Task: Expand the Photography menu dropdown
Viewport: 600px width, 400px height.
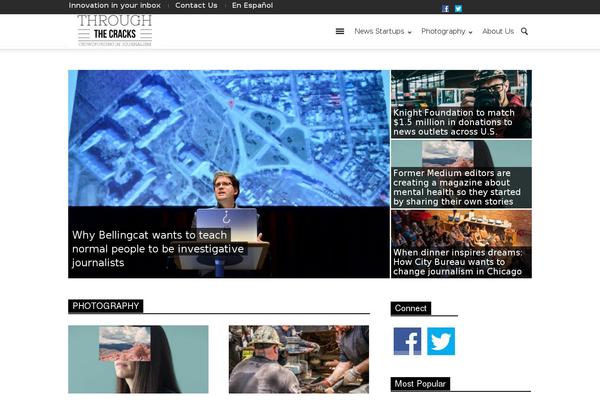Action: pos(447,31)
